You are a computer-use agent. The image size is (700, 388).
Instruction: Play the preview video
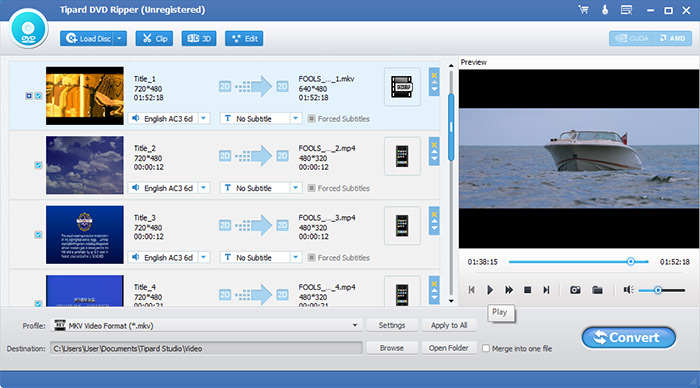(490, 290)
